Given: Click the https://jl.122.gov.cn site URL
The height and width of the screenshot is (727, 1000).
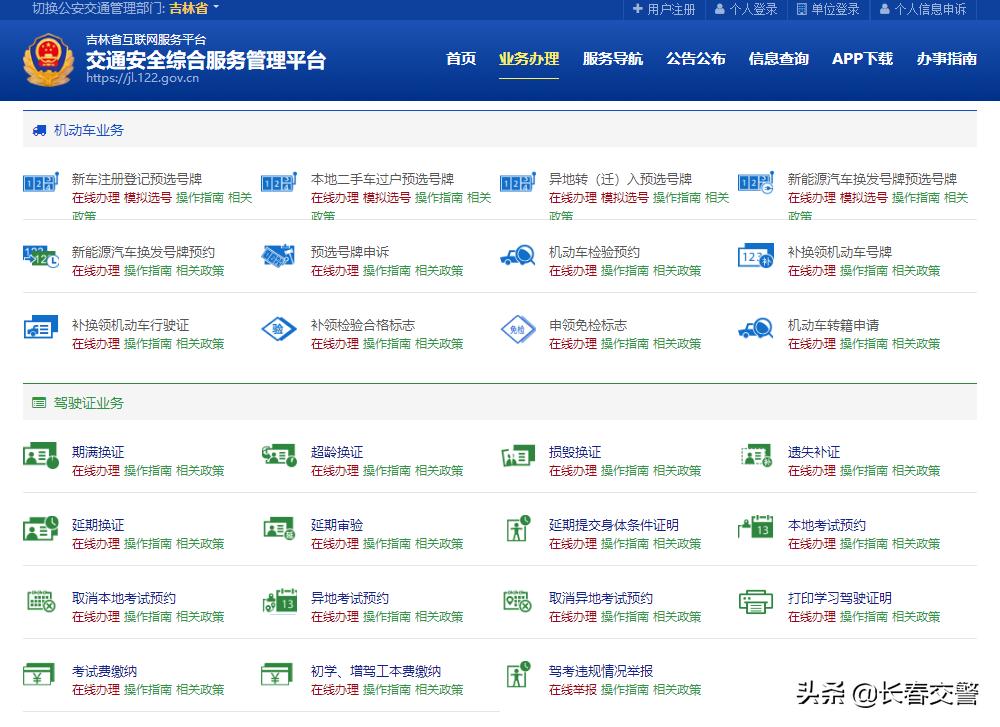Looking at the screenshot, I should pyautogui.click(x=142, y=78).
